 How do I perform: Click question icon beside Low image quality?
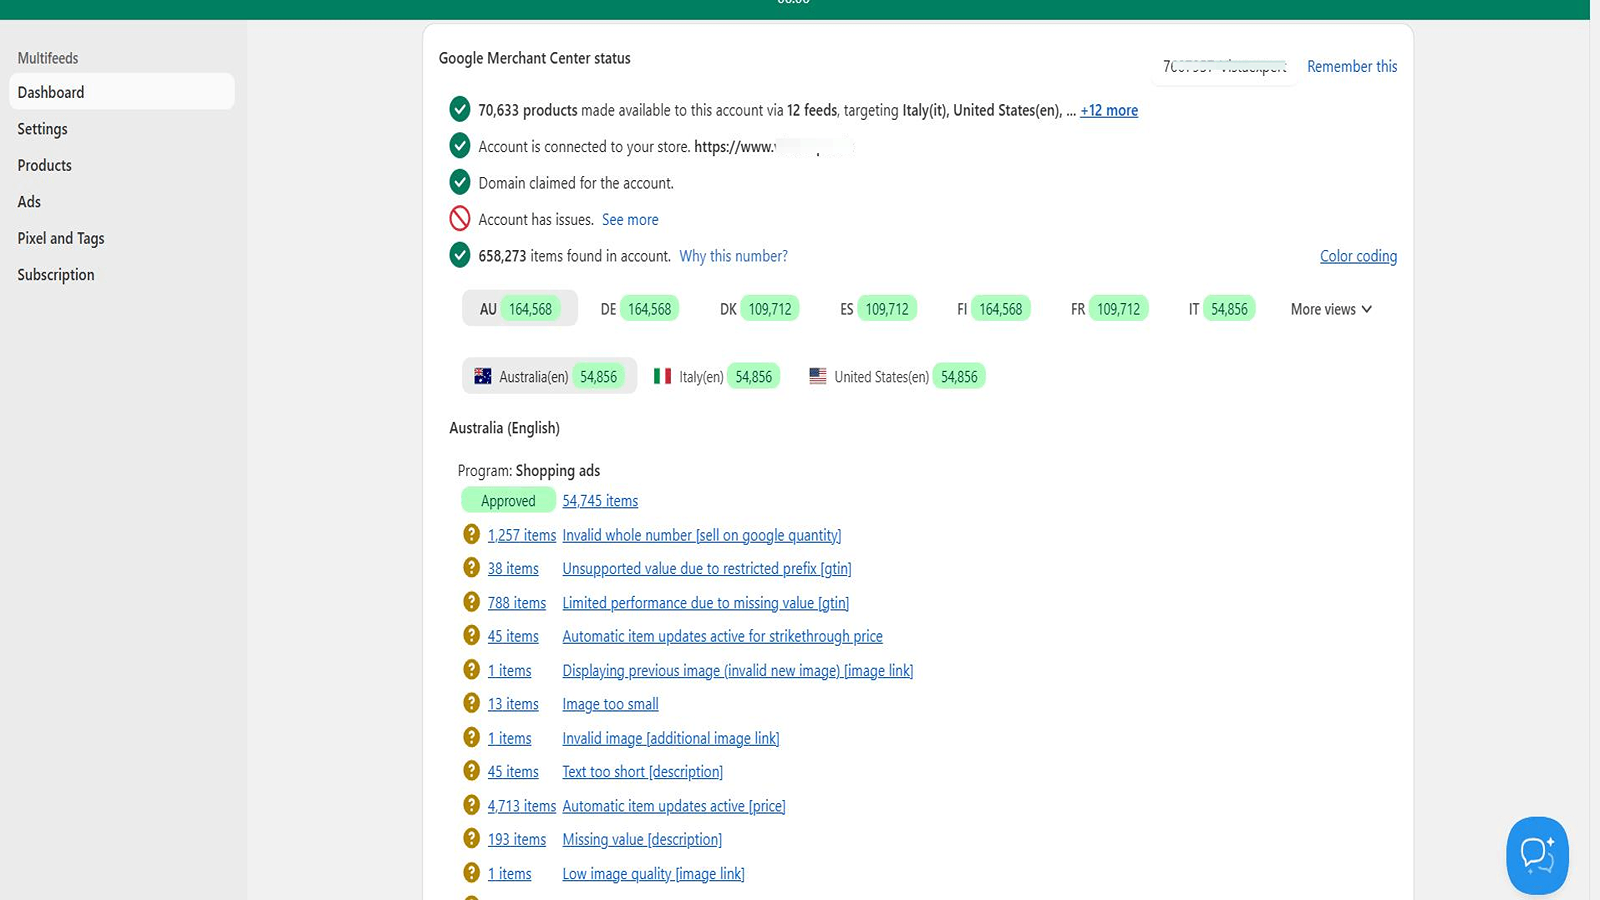pos(471,873)
